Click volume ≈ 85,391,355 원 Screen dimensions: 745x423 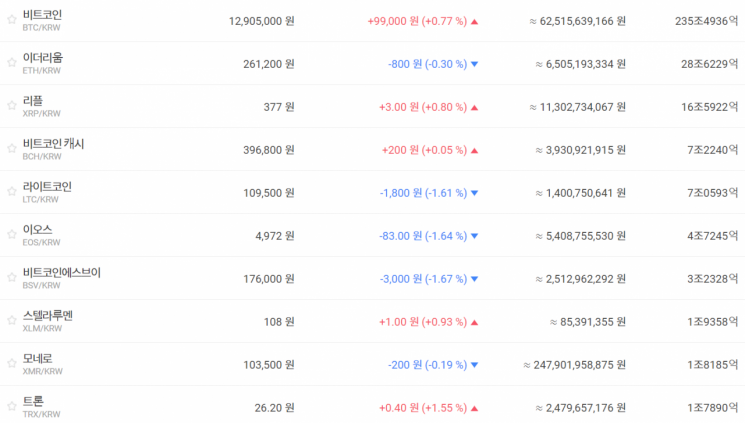(x=588, y=322)
